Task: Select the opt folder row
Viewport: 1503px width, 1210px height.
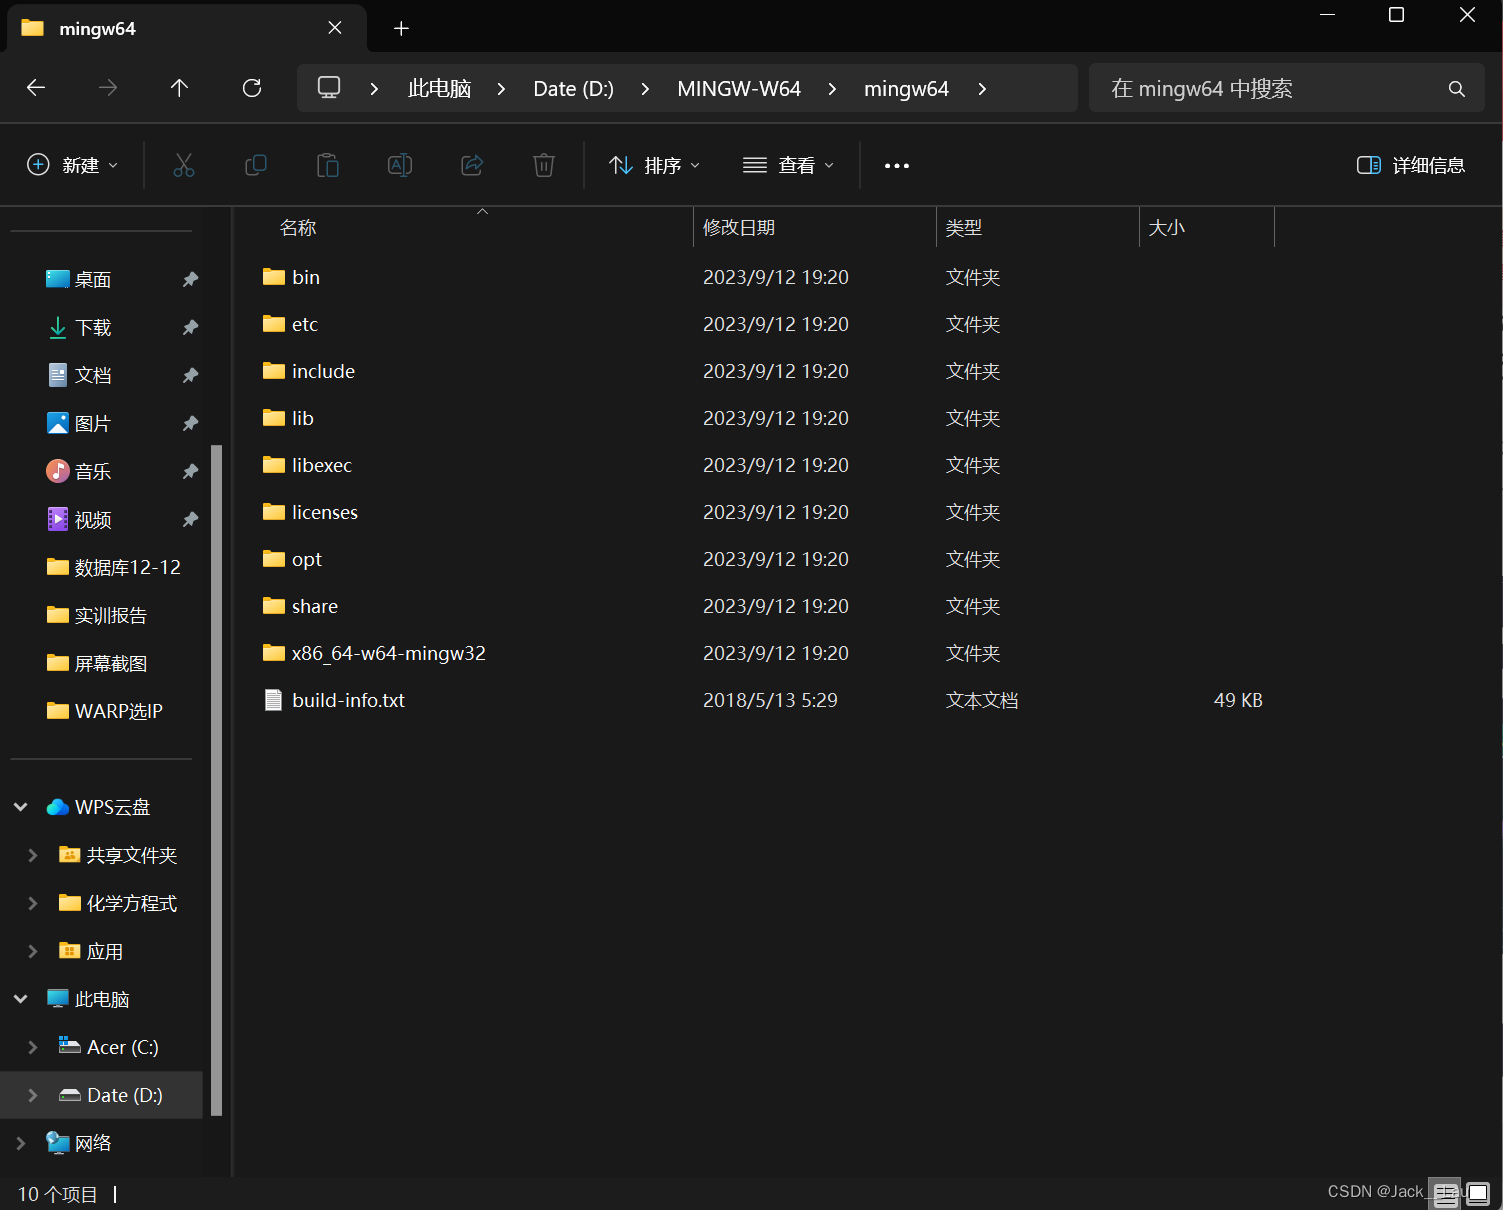Action: [x=767, y=559]
